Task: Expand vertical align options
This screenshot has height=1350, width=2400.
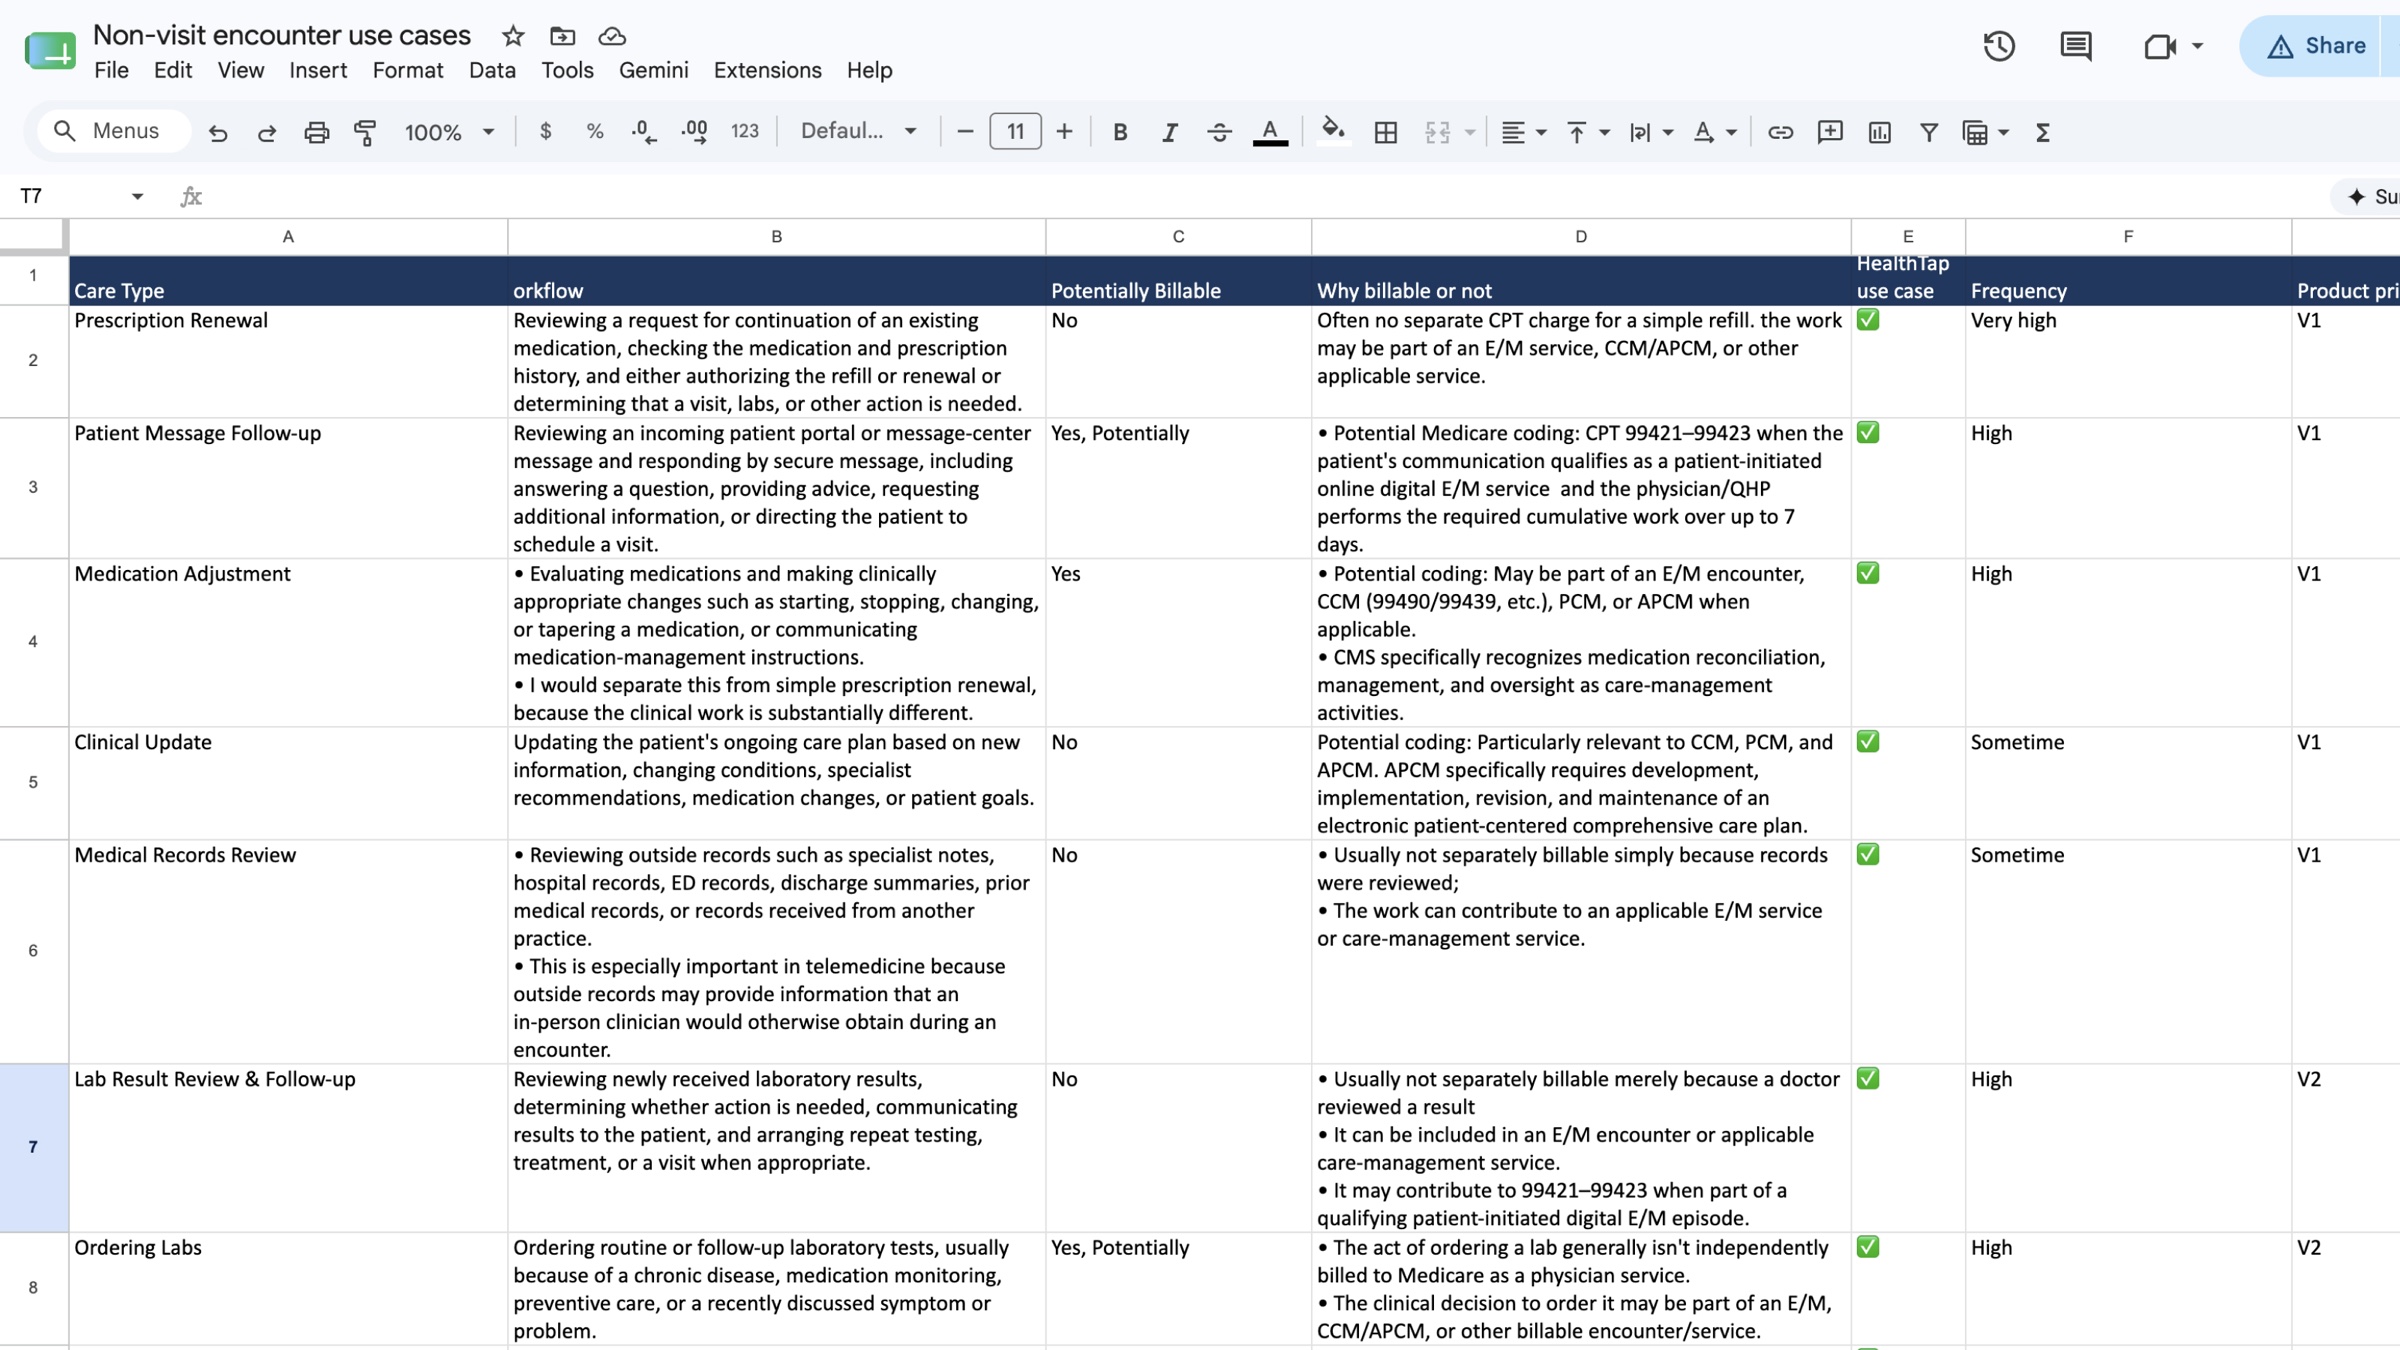Action: 1604,132
